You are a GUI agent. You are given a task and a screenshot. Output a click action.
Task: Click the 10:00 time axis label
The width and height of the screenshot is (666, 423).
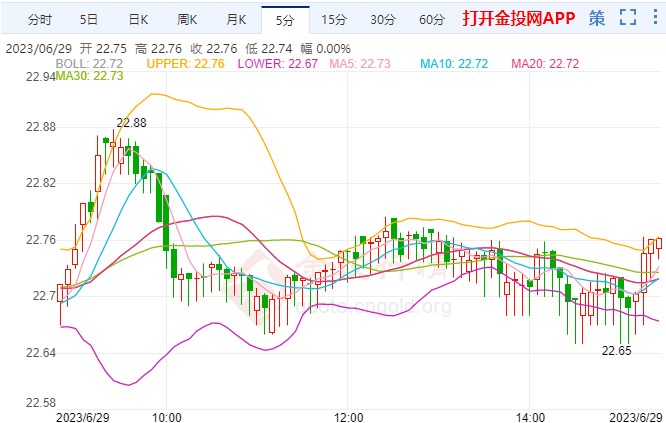point(166,417)
